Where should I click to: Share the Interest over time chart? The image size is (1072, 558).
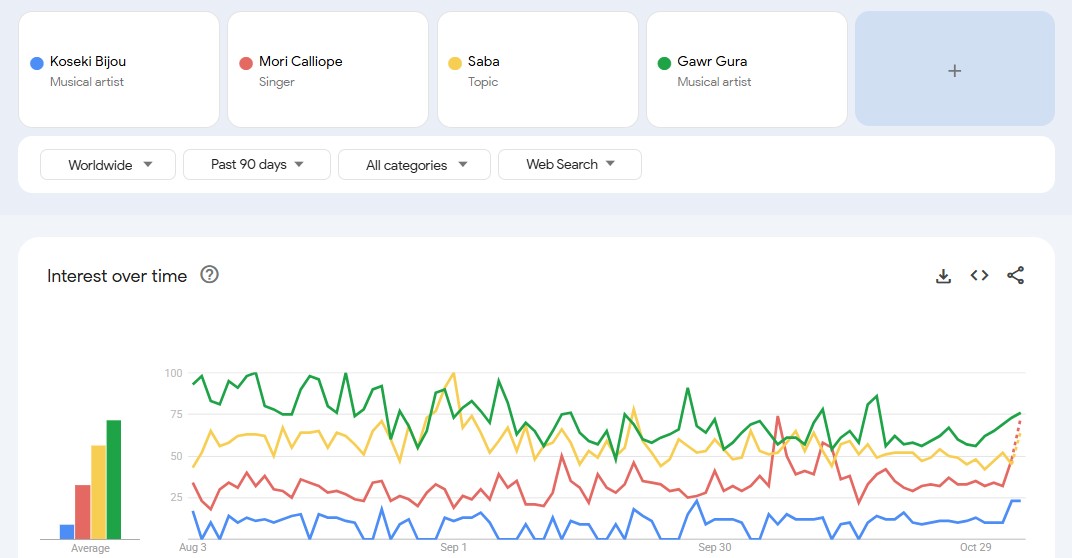1016,276
